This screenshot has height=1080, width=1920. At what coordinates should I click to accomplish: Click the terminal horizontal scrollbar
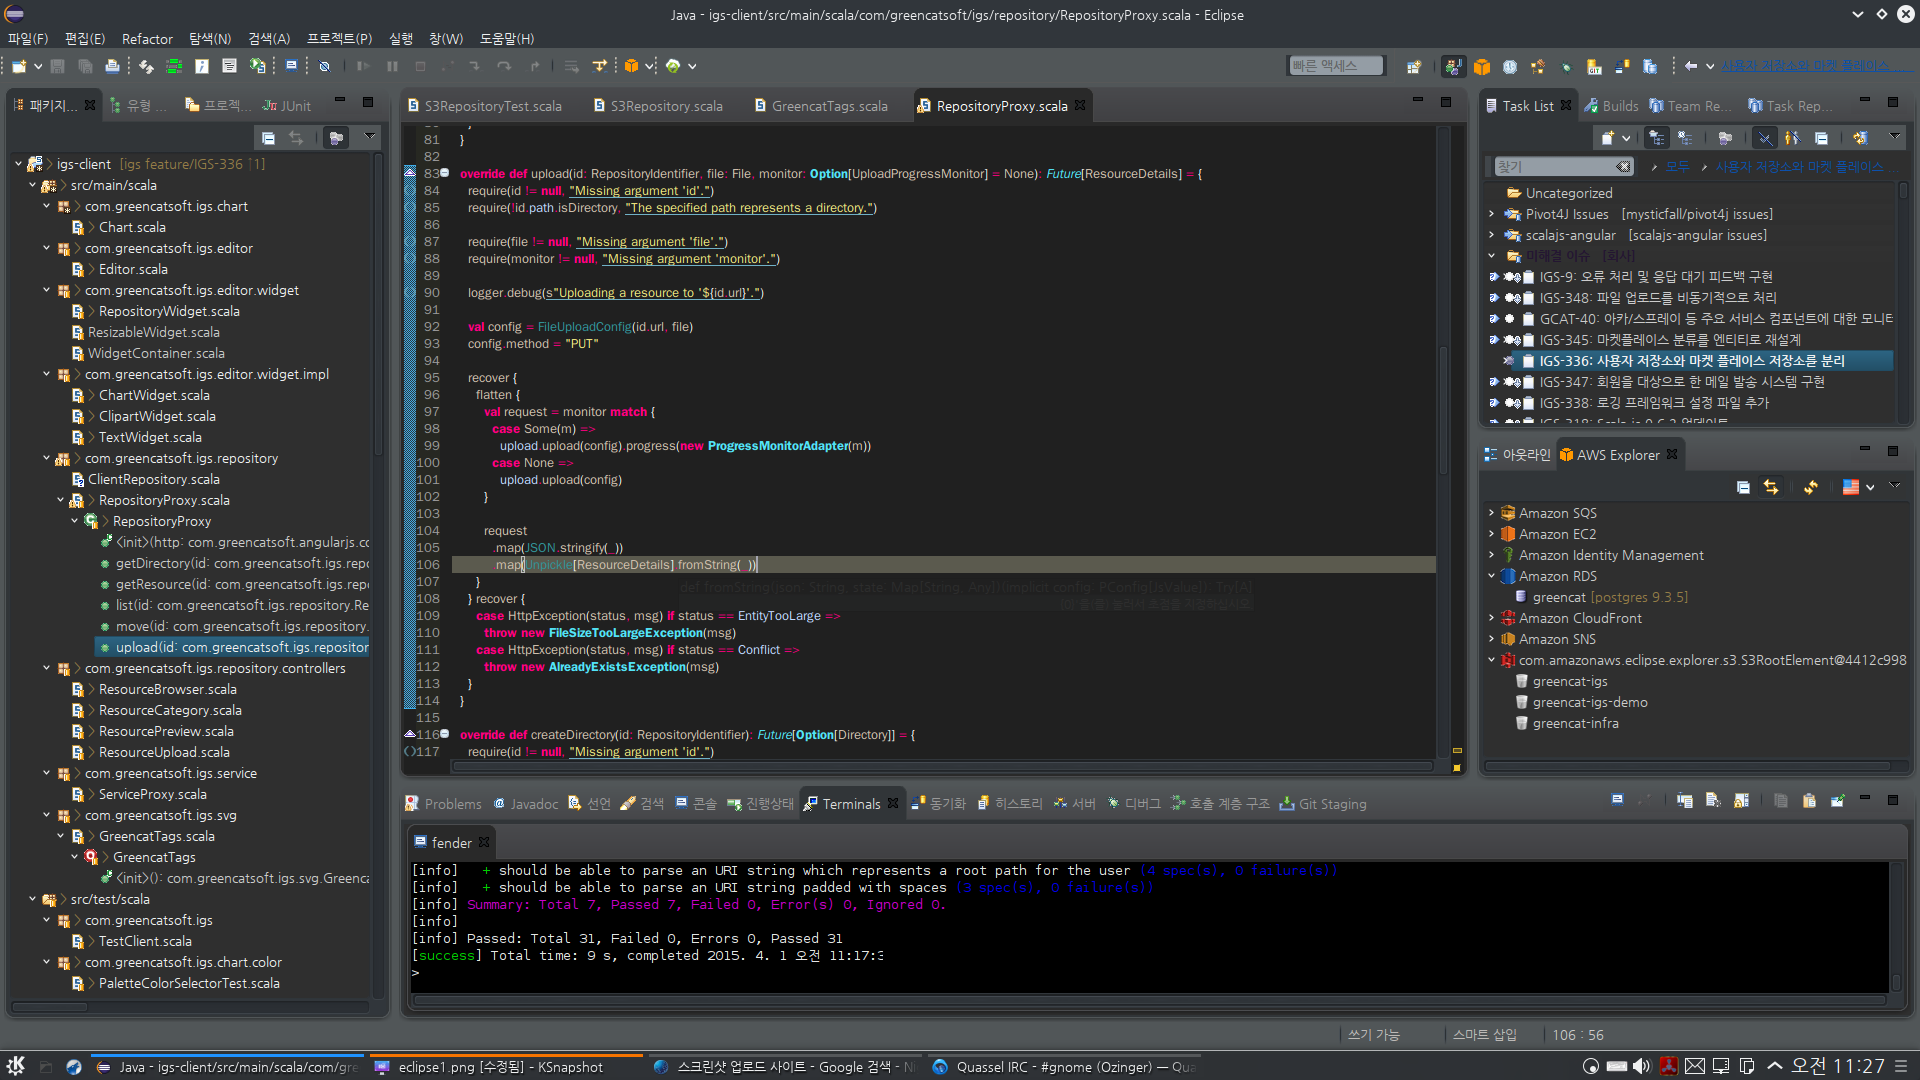coord(1149,1000)
